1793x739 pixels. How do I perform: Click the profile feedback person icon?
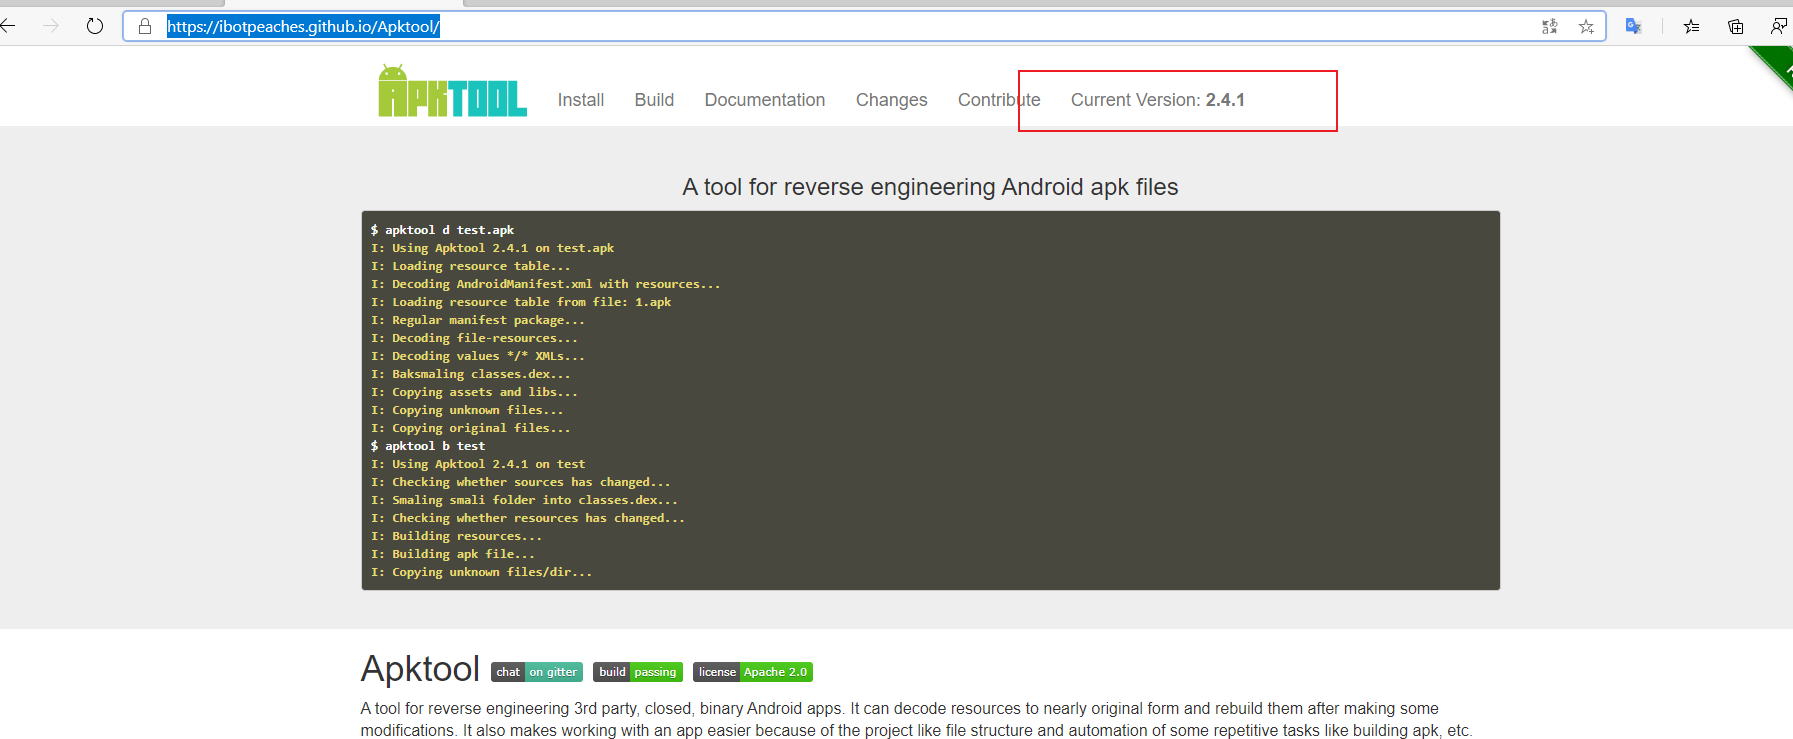click(1778, 26)
